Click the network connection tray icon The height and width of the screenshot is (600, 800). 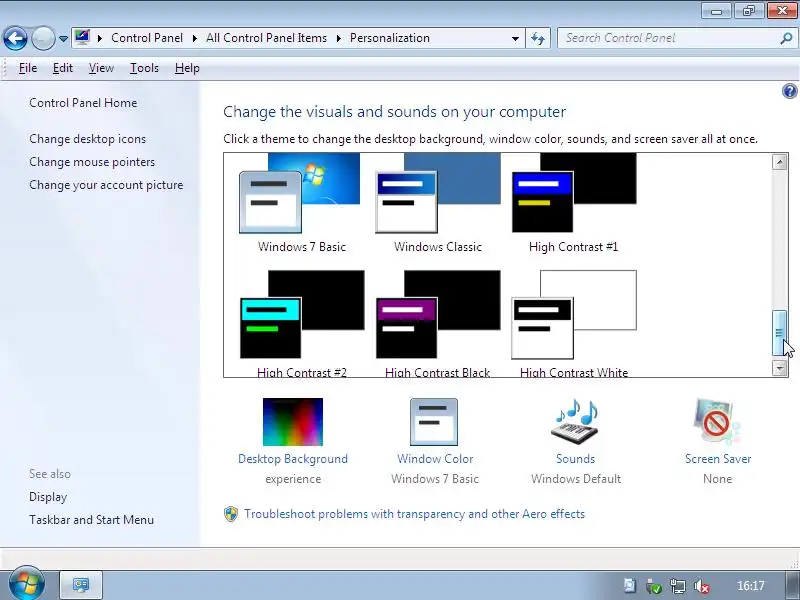[678, 586]
